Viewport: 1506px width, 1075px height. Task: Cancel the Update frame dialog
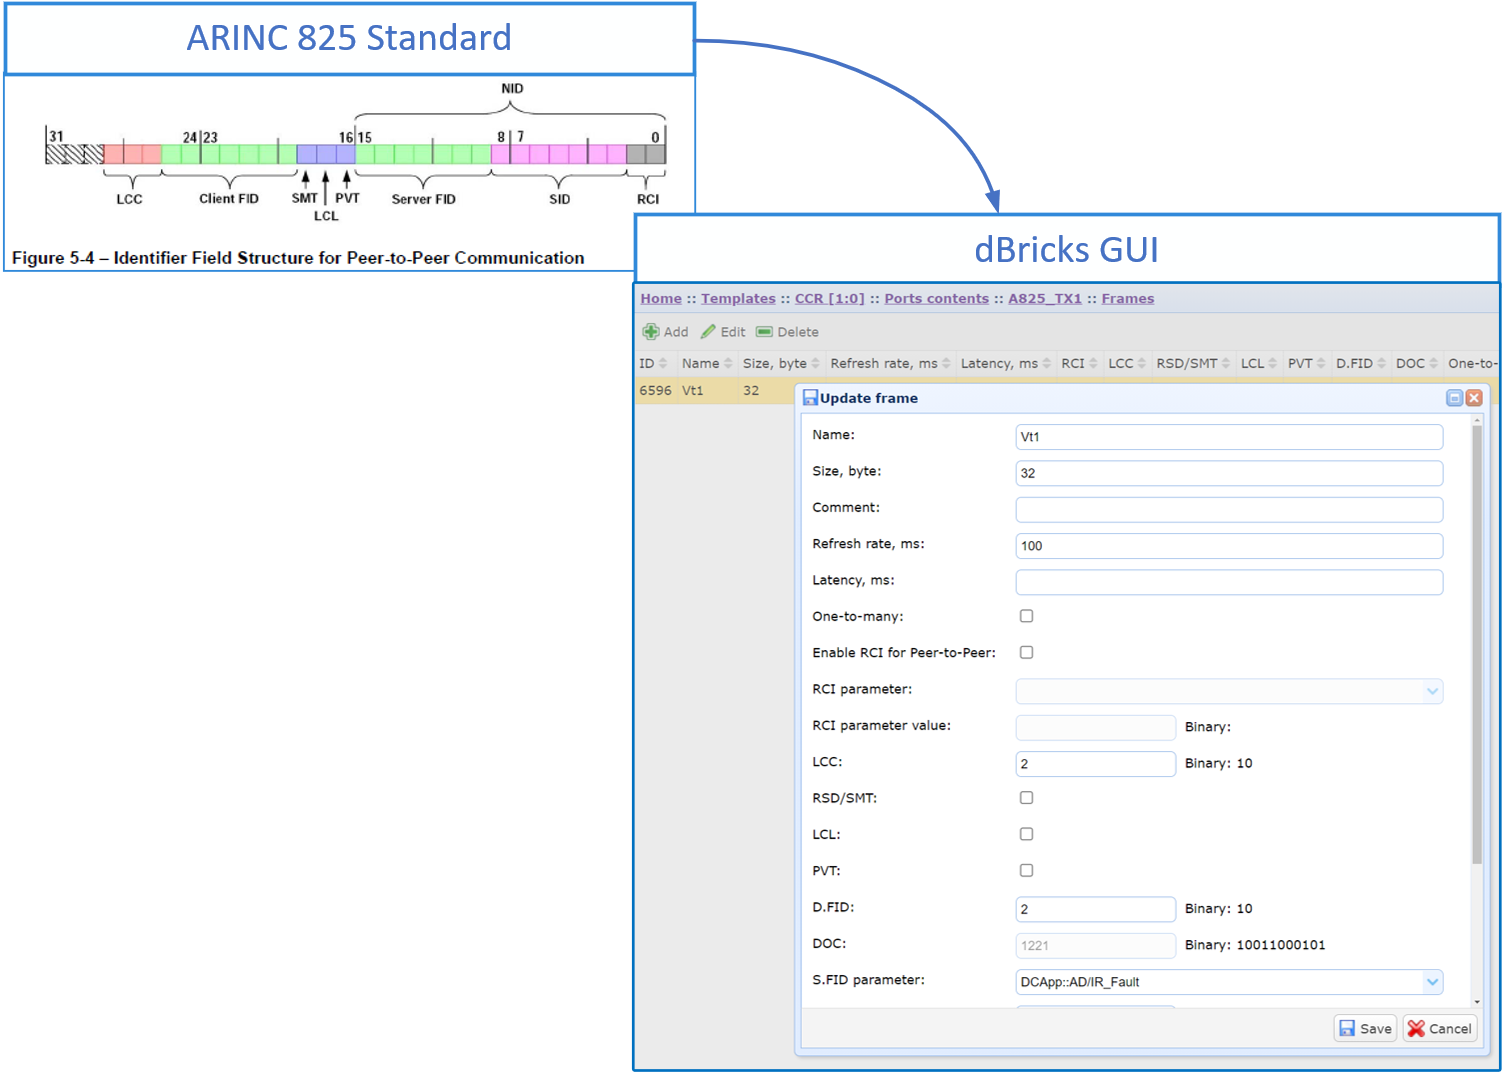[x=1440, y=1028]
